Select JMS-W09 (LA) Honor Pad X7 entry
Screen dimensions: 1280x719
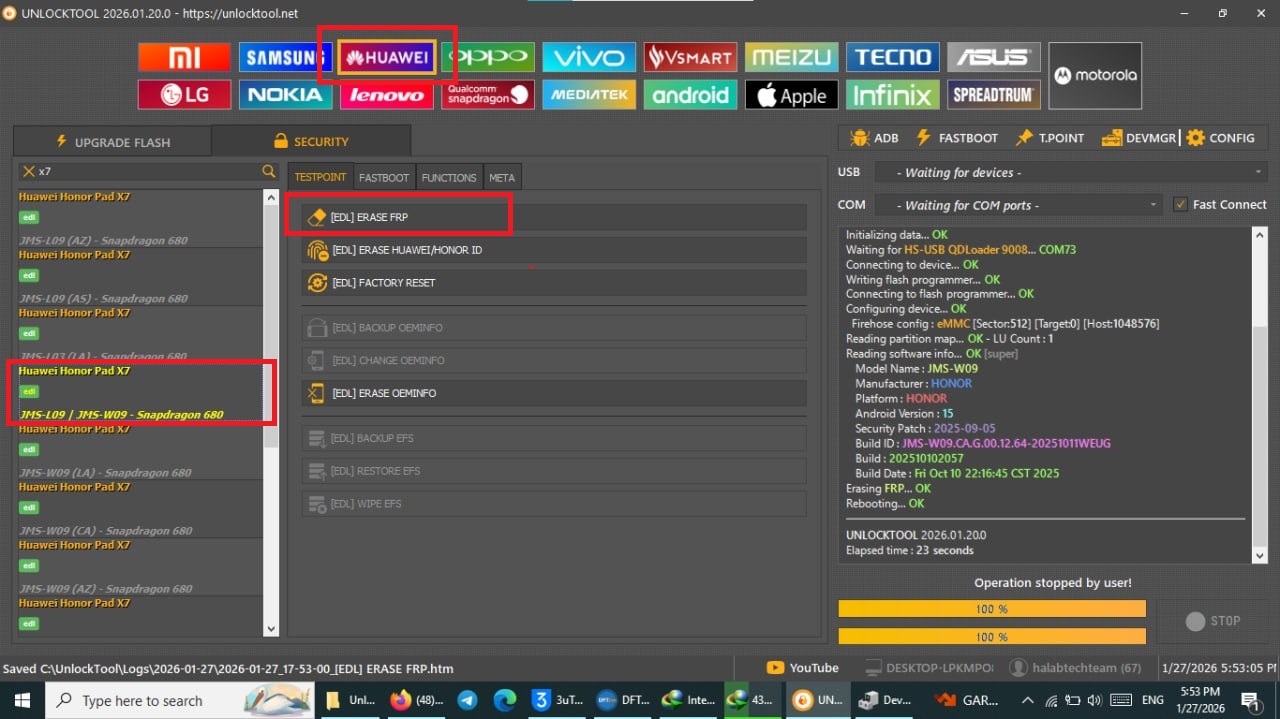click(139, 451)
